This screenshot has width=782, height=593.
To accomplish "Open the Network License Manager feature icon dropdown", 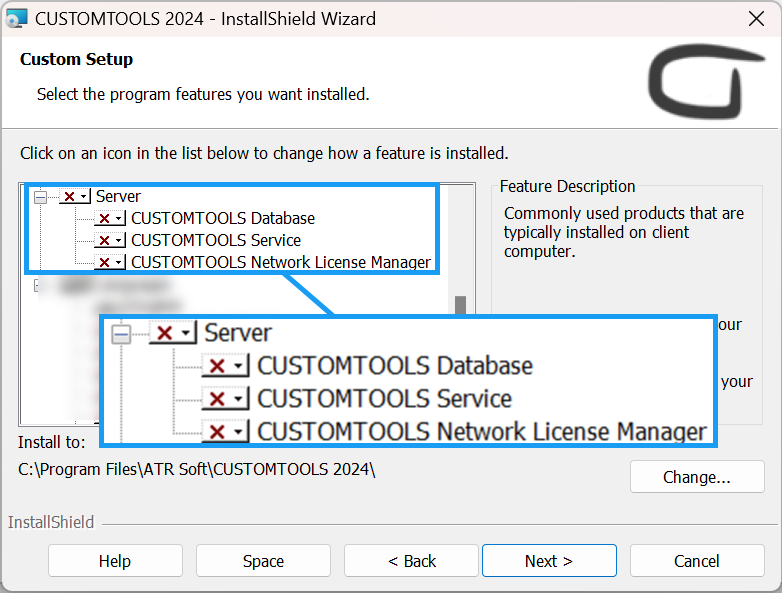I will [110, 262].
